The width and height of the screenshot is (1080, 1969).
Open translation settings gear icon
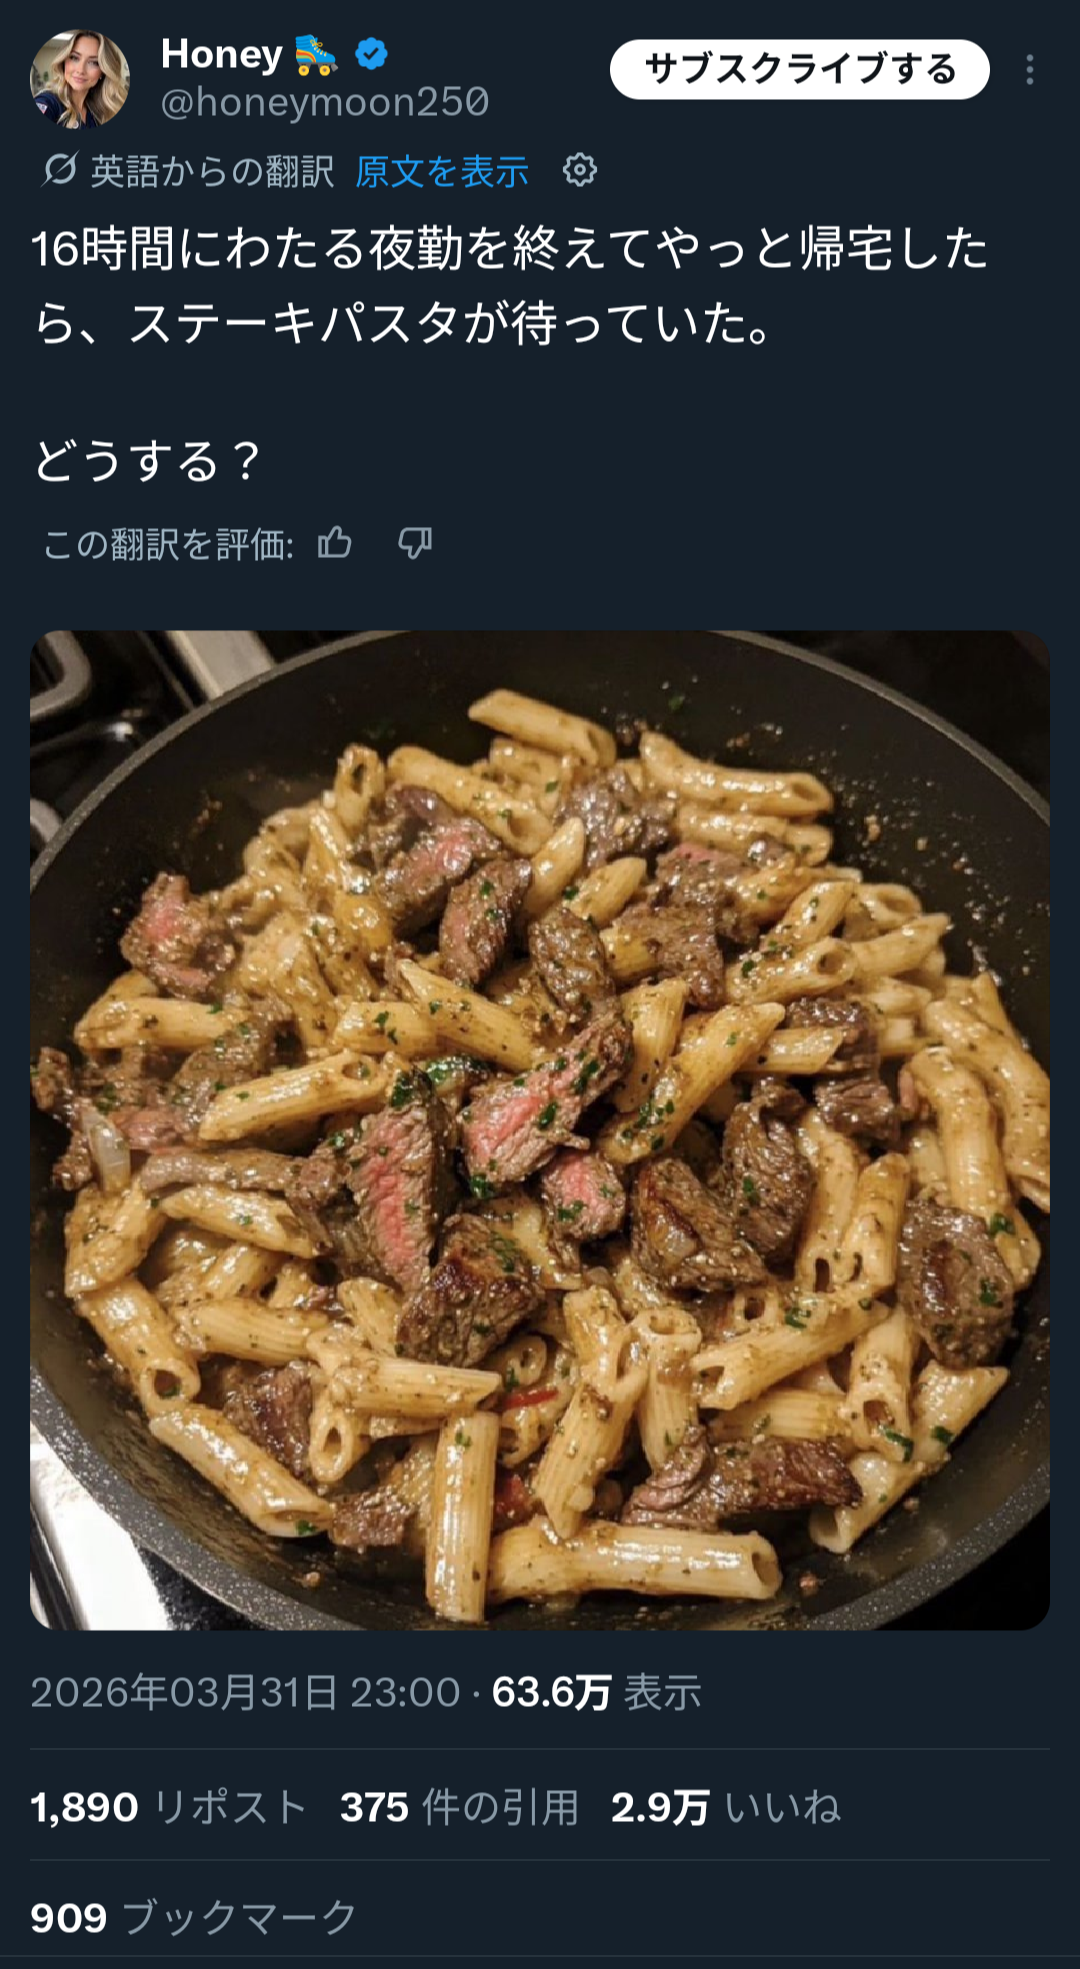580,171
